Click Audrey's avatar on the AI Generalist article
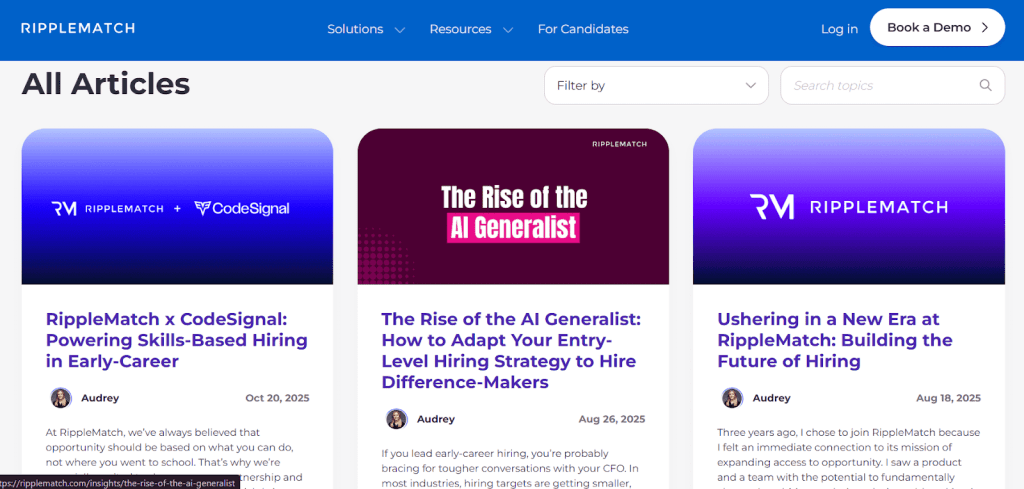 [x=397, y=419]
